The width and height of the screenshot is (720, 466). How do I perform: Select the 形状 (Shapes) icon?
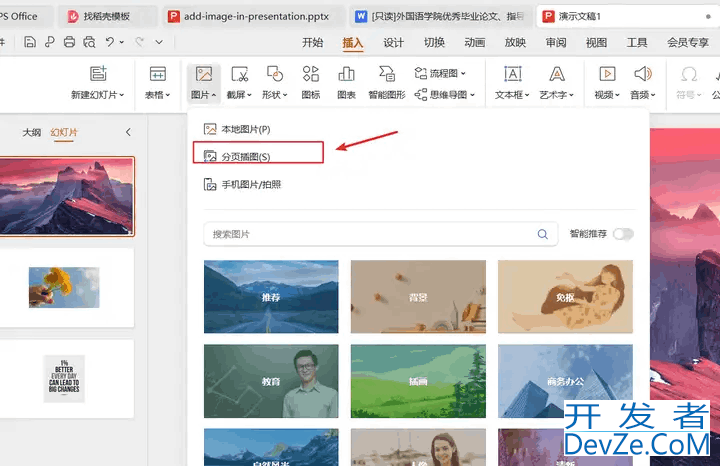(275, 75)
